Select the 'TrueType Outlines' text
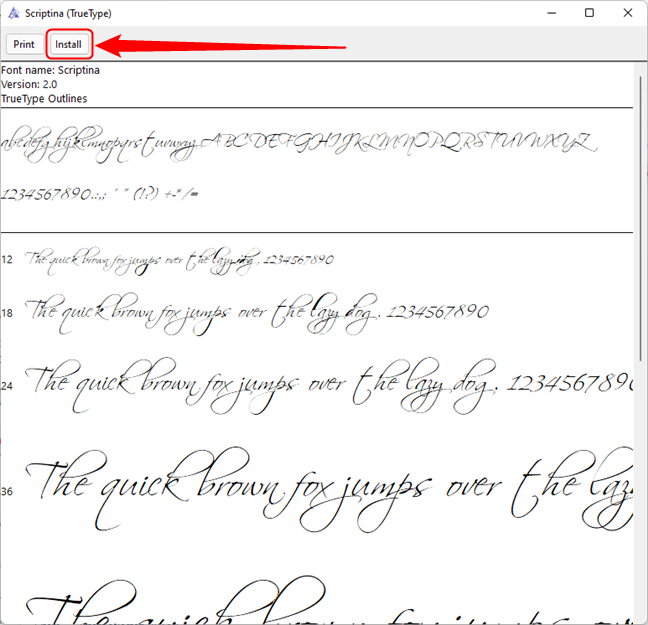 pyautogui.click(x=44, y=99)
